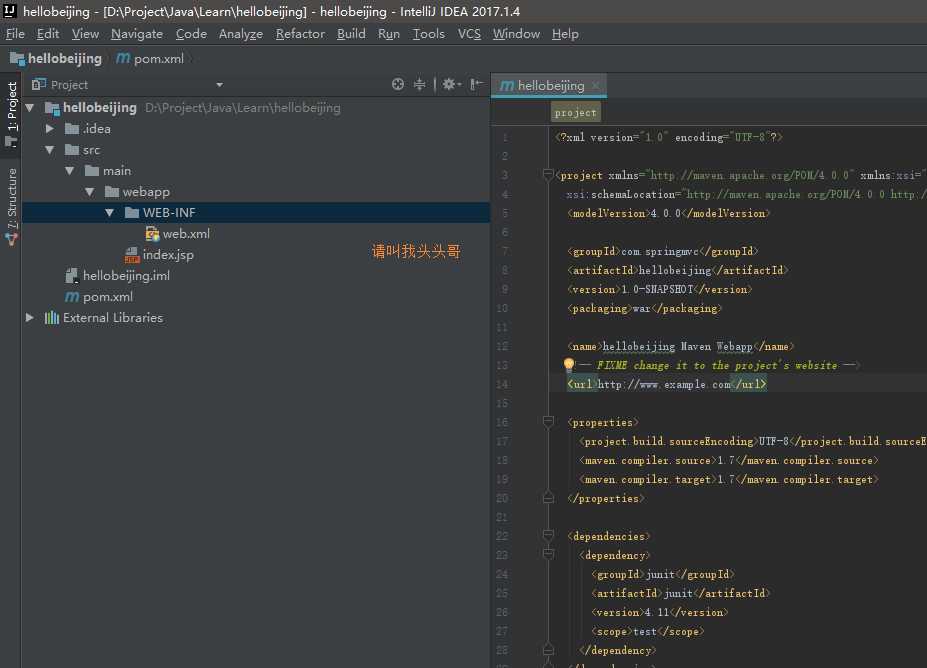Open the Help menu
The width and height of the screenshot is (927, 668).
coord(565,34)
